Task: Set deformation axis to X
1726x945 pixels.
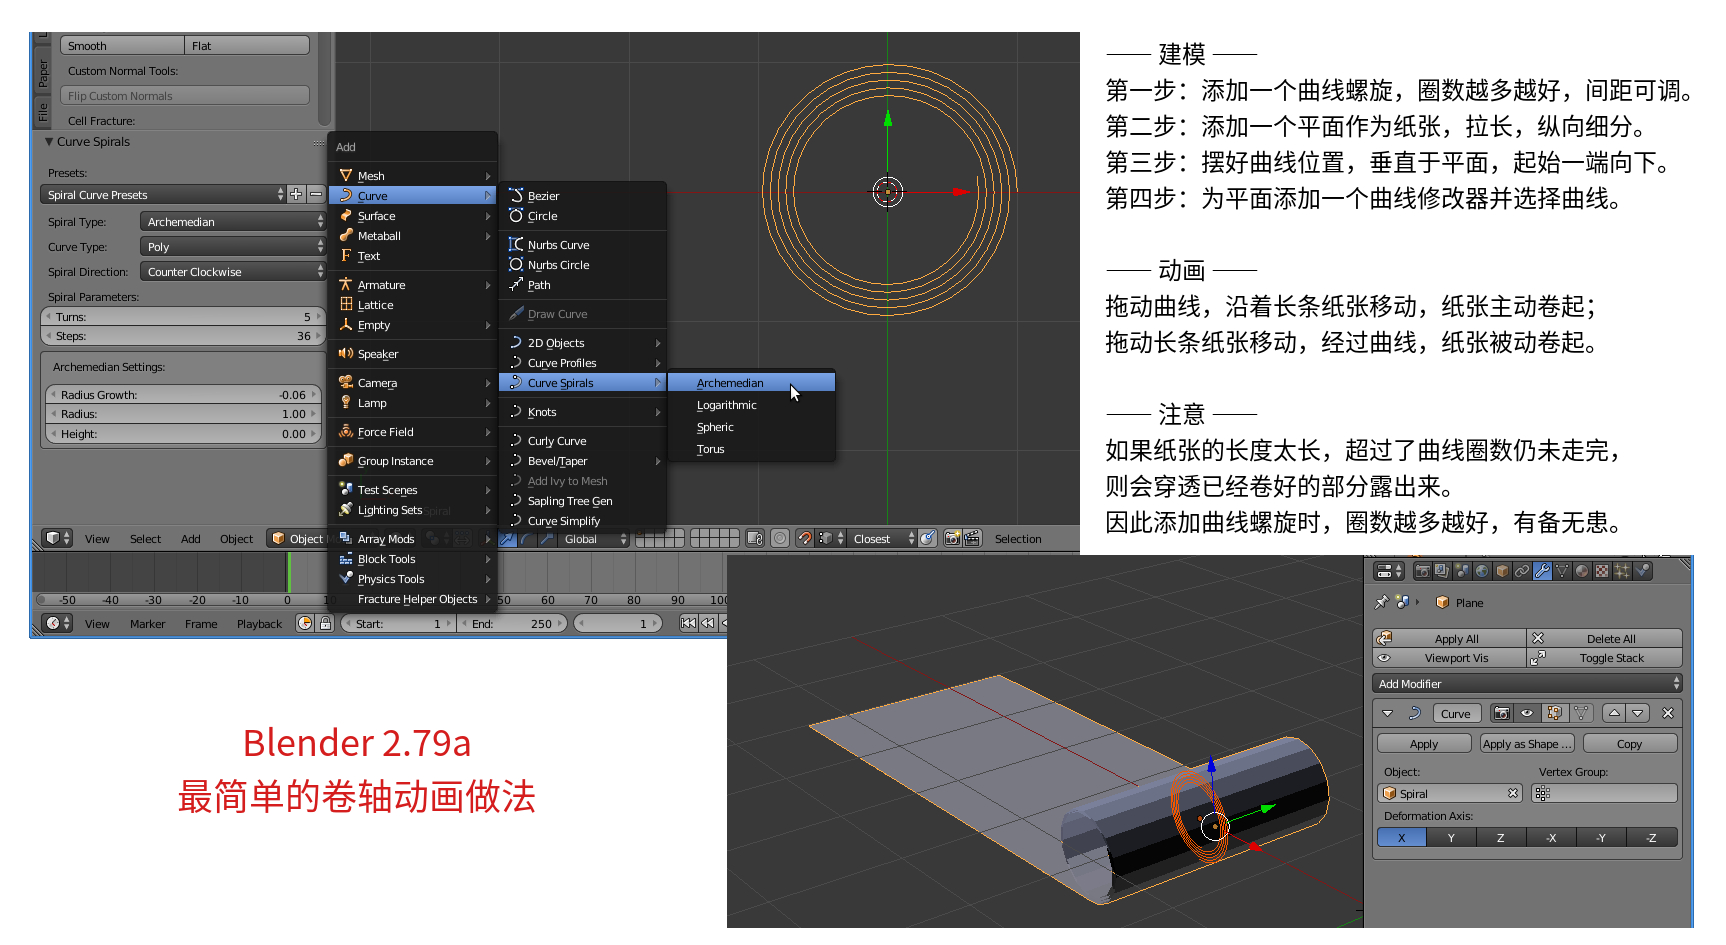Action: [1402, 837]
